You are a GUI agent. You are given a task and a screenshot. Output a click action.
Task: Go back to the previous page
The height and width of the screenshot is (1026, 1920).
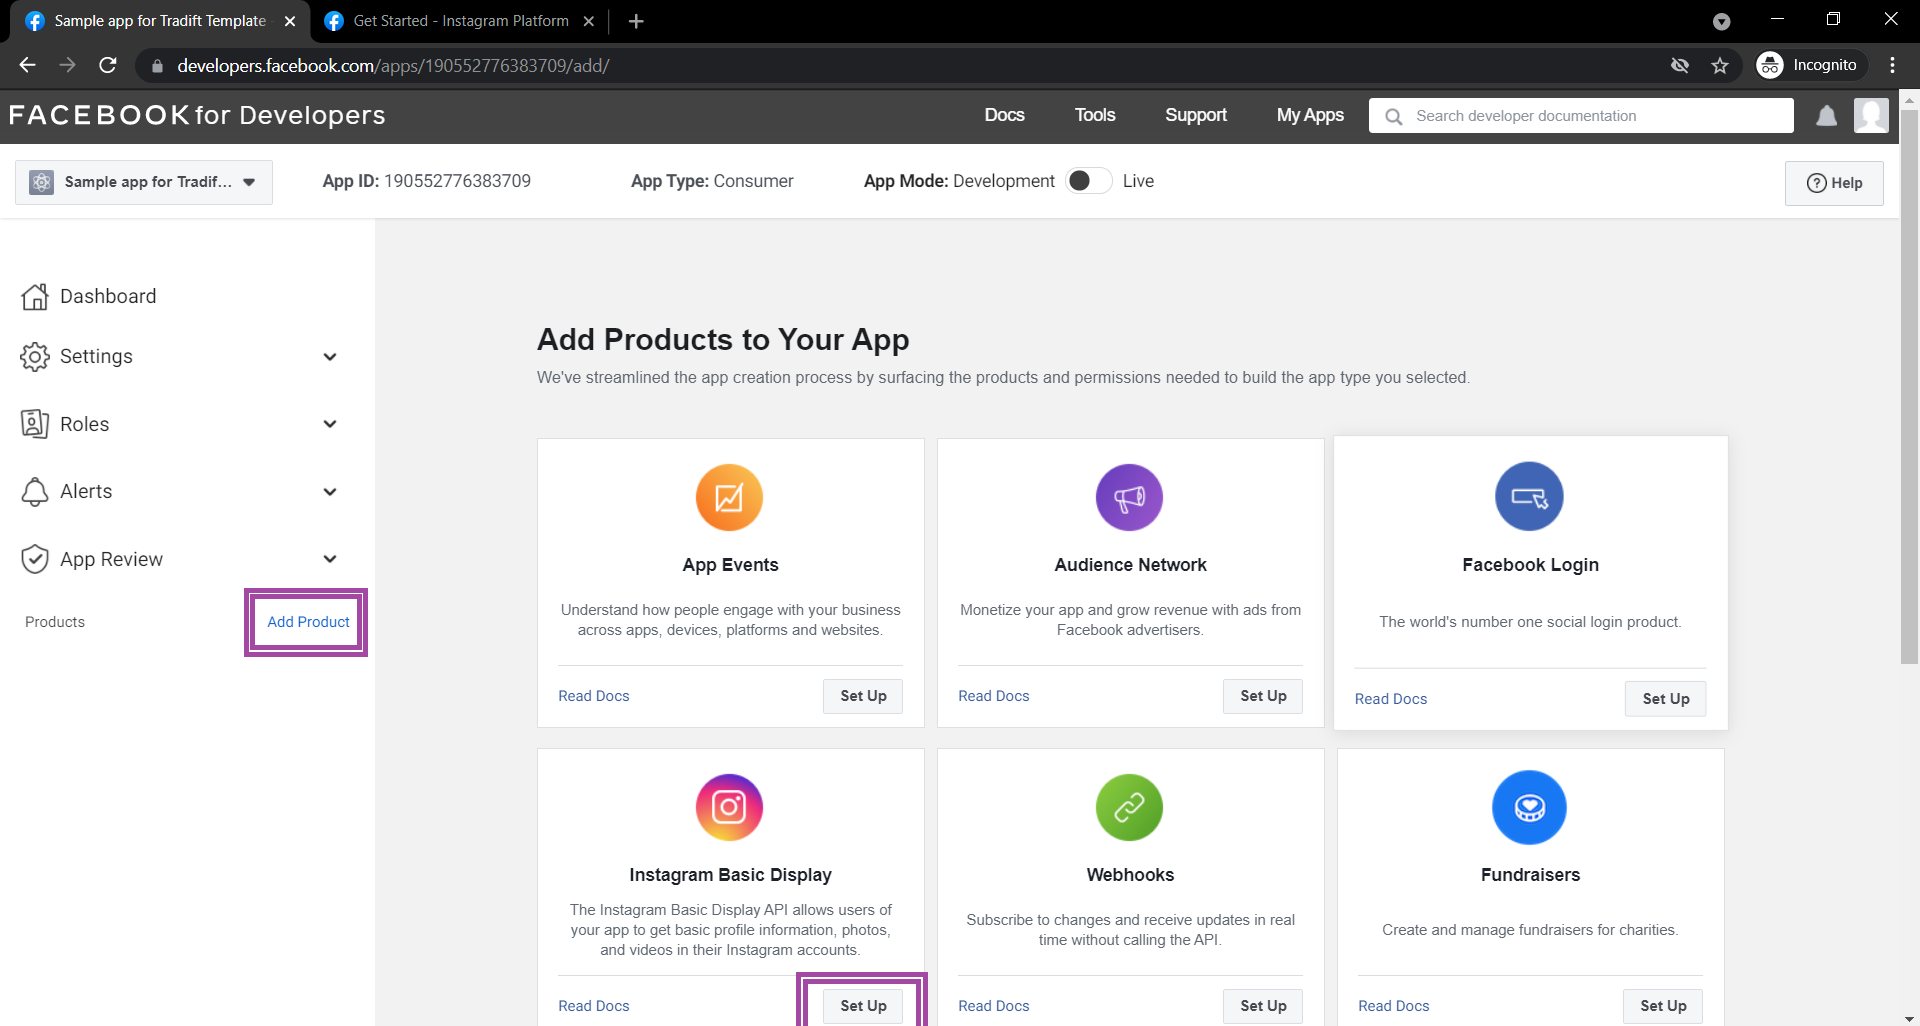click(x=27, y=65)
